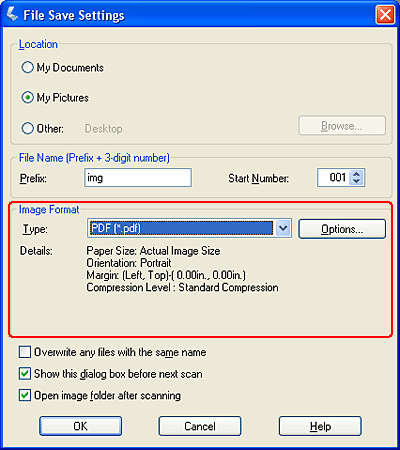Viewport: 400px width, 450px height.
Task: Select the My Documents location
Action: (27, 67)
